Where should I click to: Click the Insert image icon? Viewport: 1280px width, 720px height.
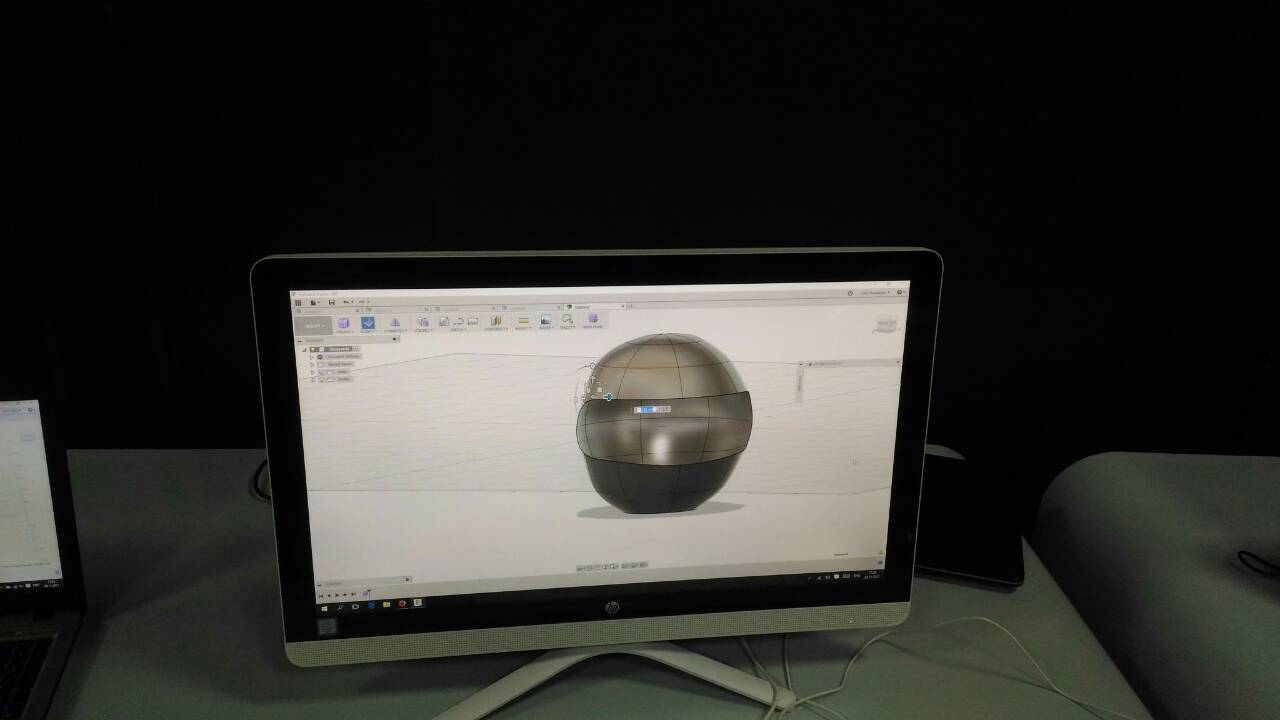[546, 320]
